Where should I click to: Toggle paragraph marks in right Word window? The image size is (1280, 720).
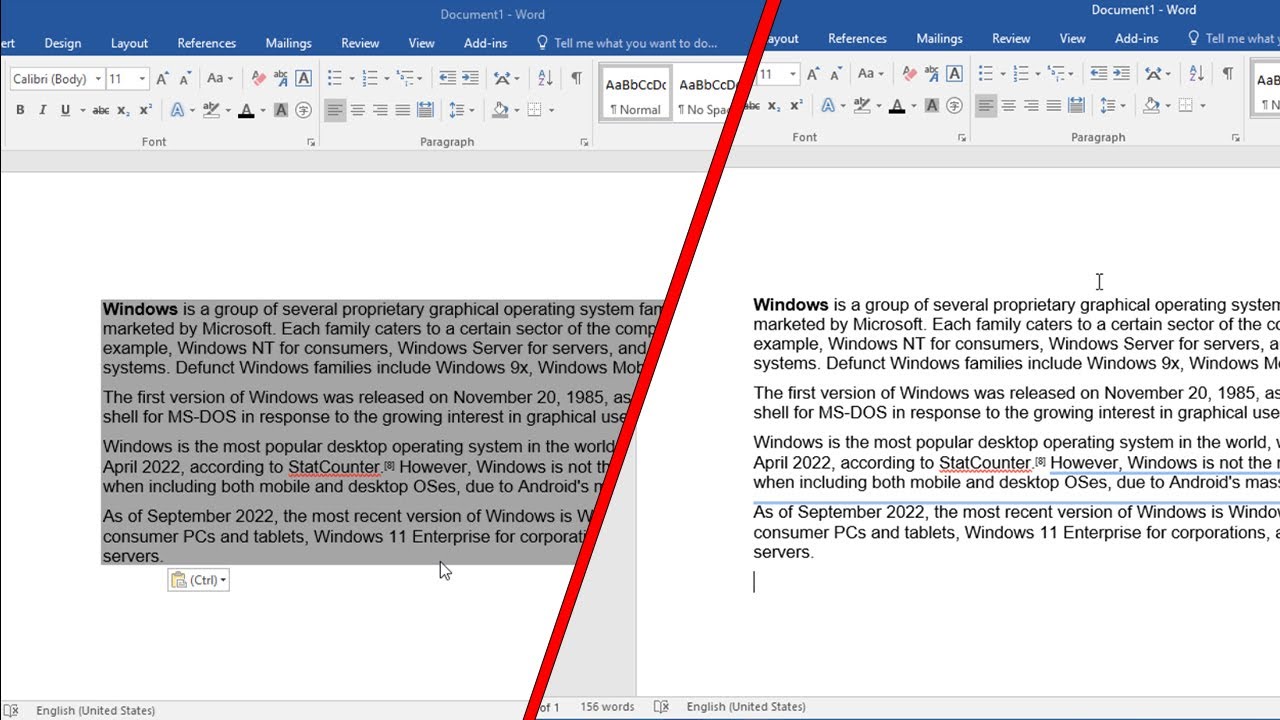coord(1227,74)
